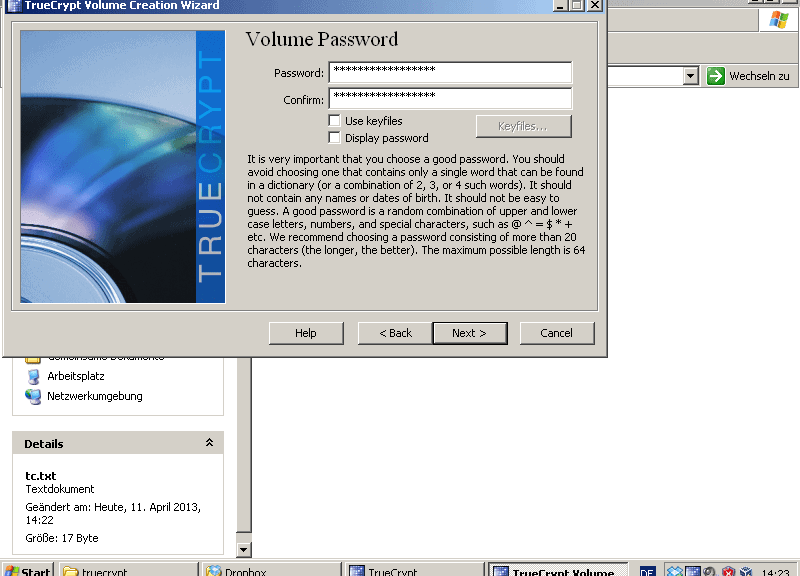
Task: Open the volume speaker tray icon
Action: (710, 571)
